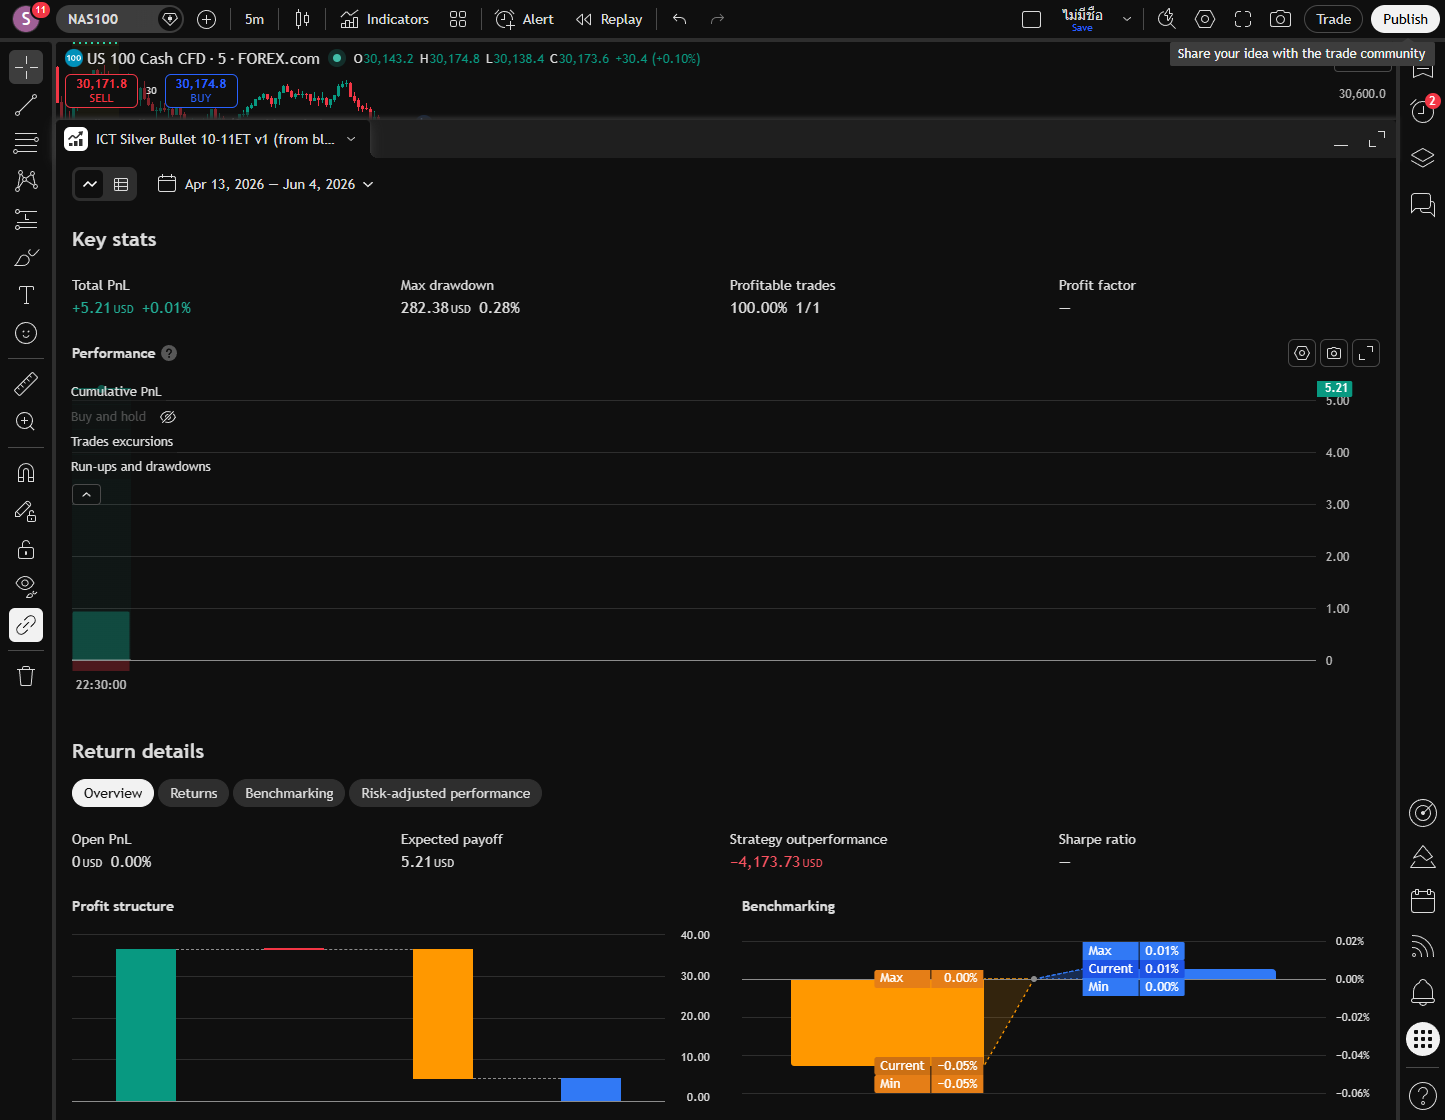The width and height of the screenshot is (1445, 1120).
Task: Open the alerts clock icon in sidebar
Action: tap(1422, 110)
